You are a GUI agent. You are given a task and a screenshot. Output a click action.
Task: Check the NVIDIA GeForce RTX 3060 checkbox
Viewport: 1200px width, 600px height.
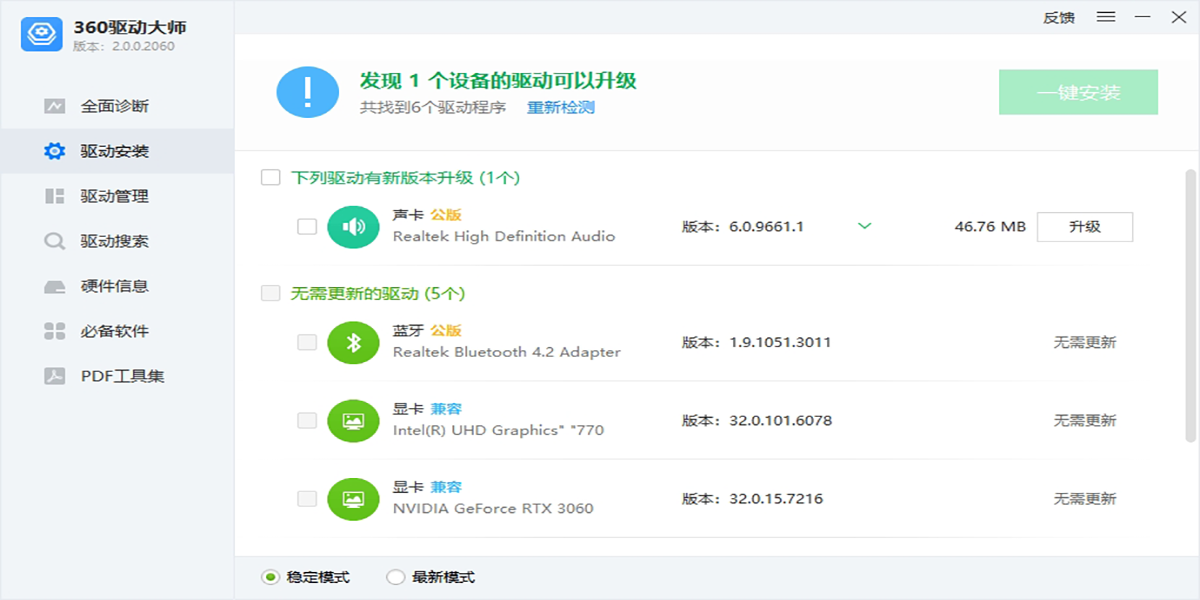(307, 499)
